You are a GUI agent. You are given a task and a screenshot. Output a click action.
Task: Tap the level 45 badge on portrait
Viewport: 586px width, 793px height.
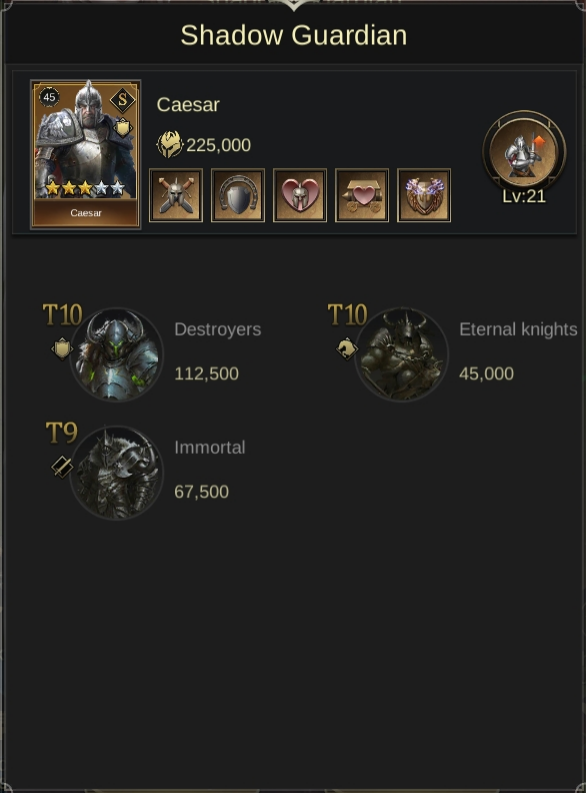pyautogui.click(x=49, y=97)
